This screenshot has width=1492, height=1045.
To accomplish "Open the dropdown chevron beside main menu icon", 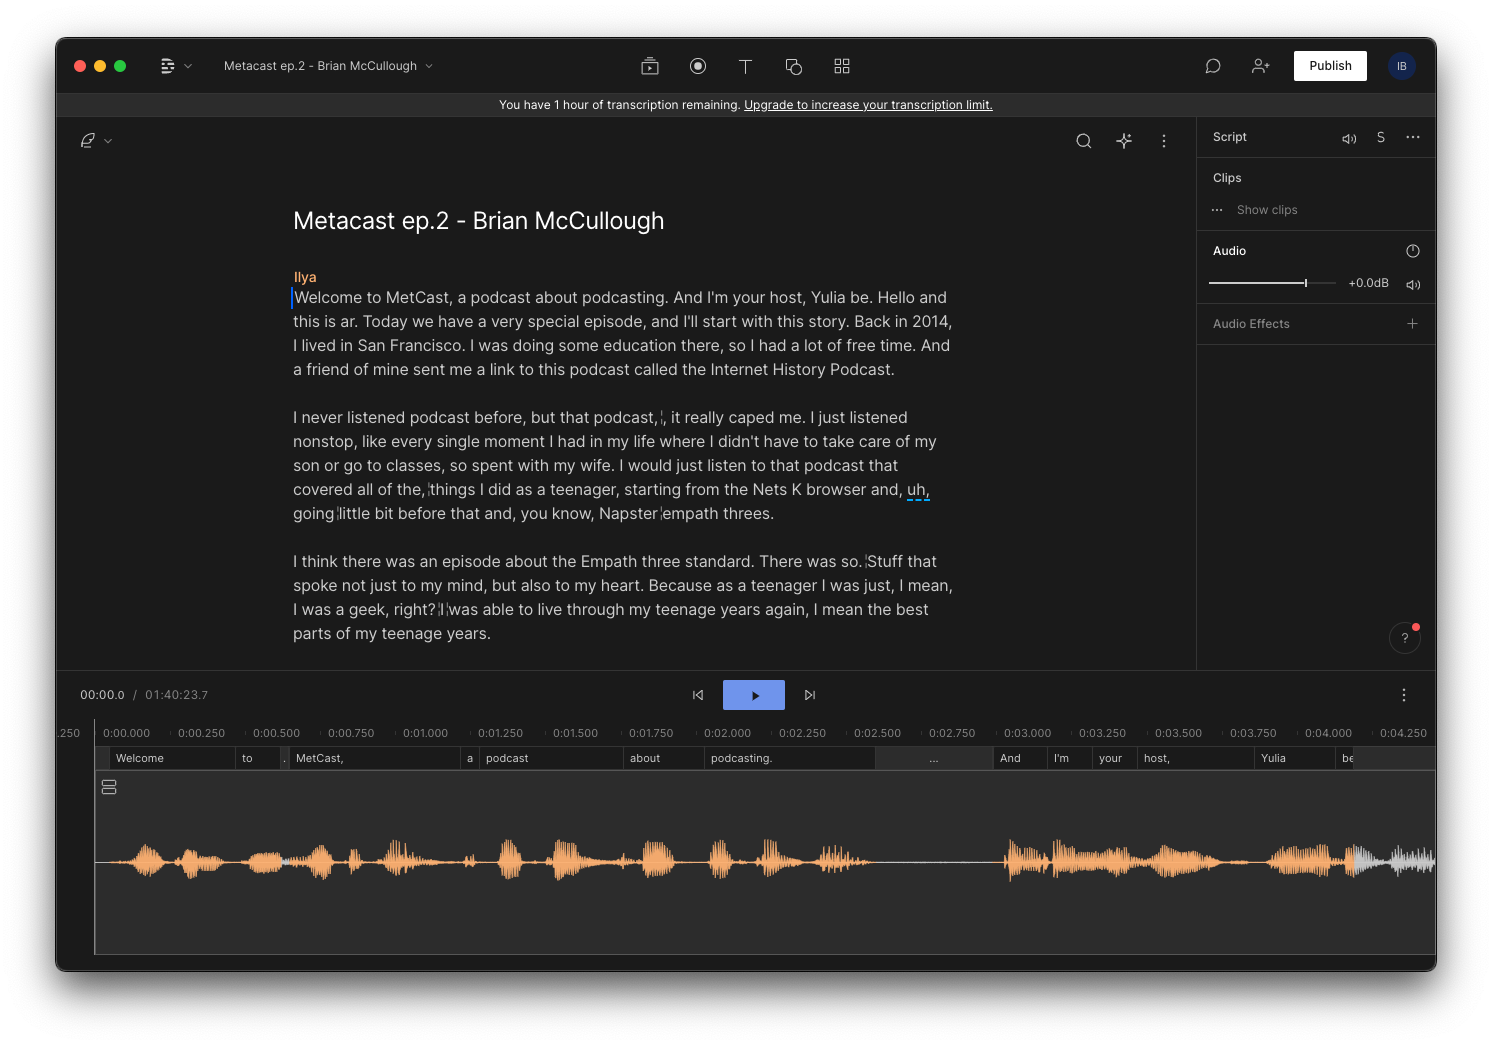I will (x=188, y=66).
